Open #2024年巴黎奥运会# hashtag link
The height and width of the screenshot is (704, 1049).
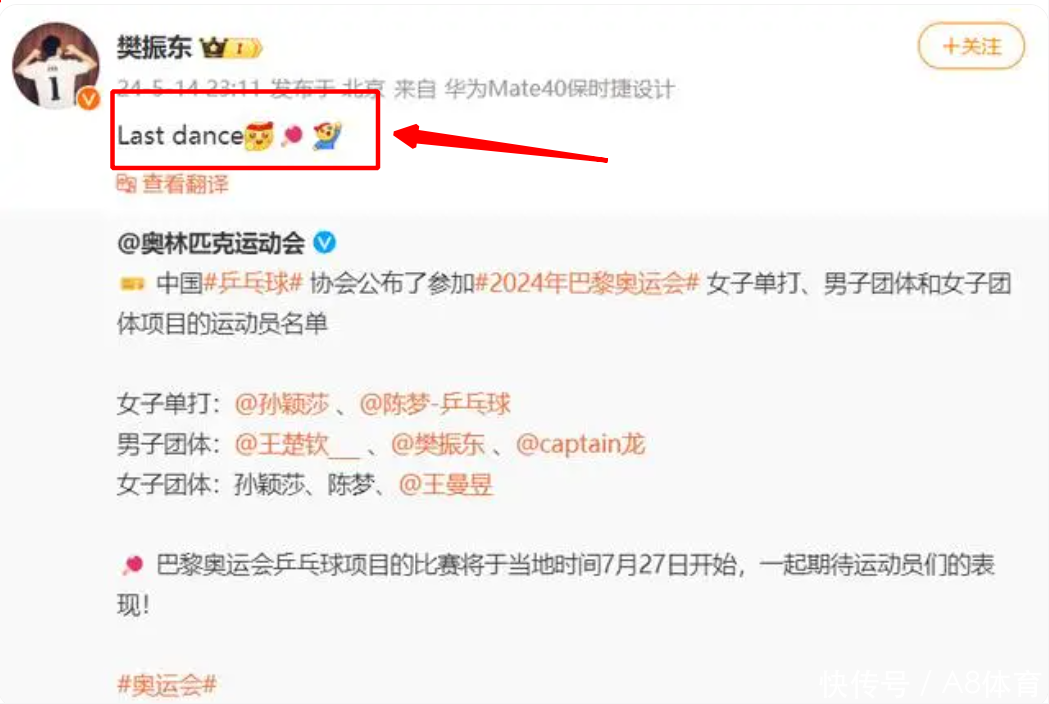[x=587, y=283]
